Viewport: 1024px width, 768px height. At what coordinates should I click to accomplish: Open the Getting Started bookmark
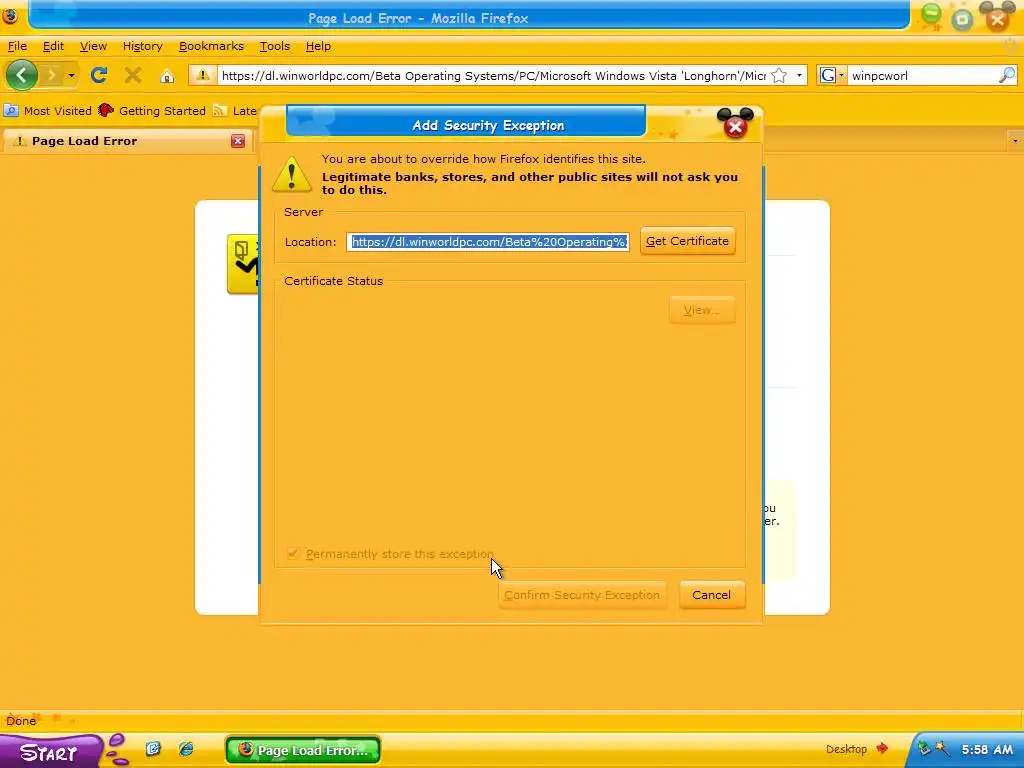coord(152,111)
